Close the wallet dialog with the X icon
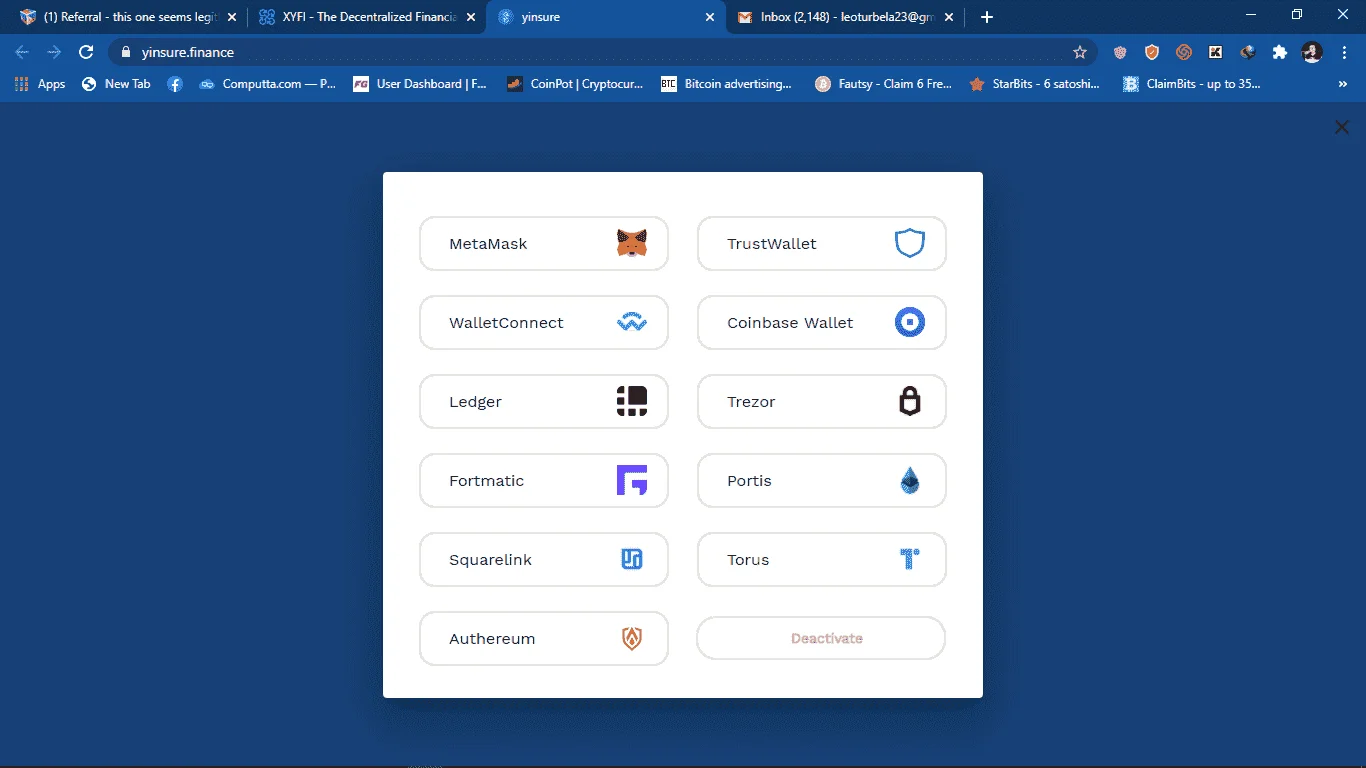The image size is (1366, 768). [x=1342, y=127]
